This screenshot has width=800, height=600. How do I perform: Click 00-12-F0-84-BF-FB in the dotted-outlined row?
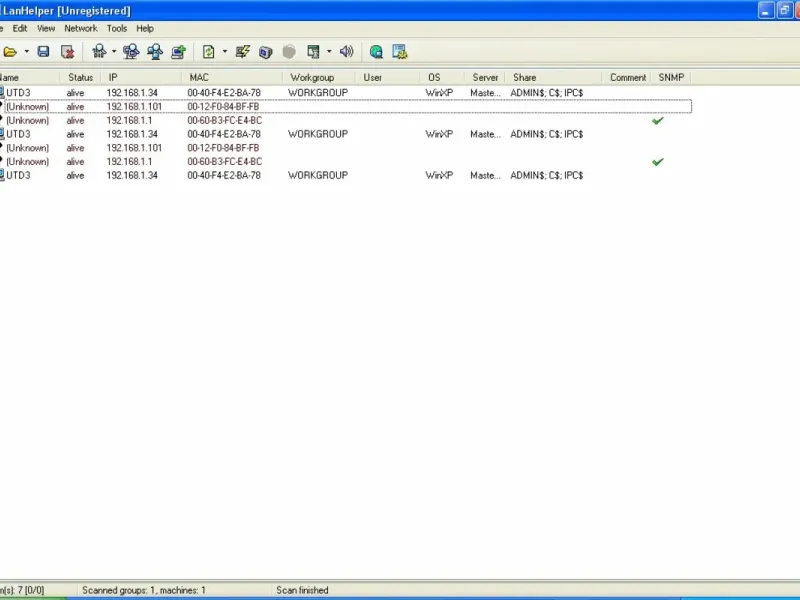coord(223,107)
